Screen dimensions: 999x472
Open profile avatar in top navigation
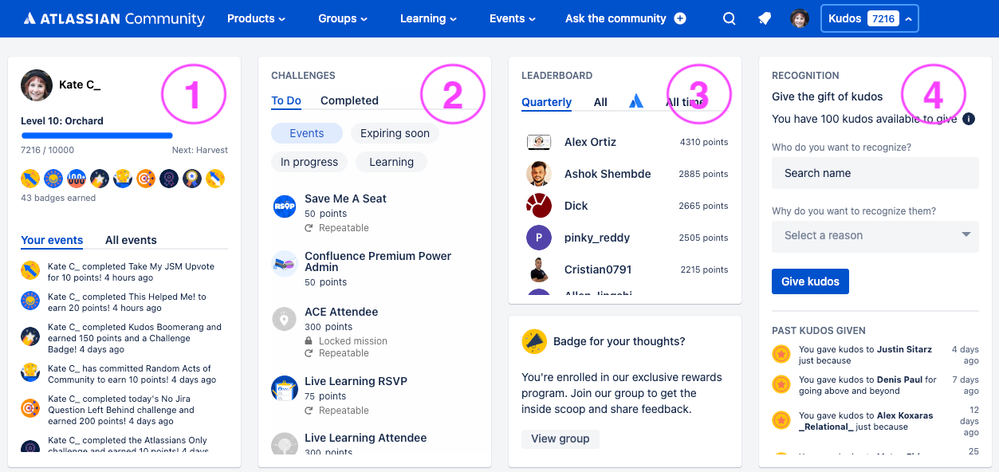[x=800, y=18]
